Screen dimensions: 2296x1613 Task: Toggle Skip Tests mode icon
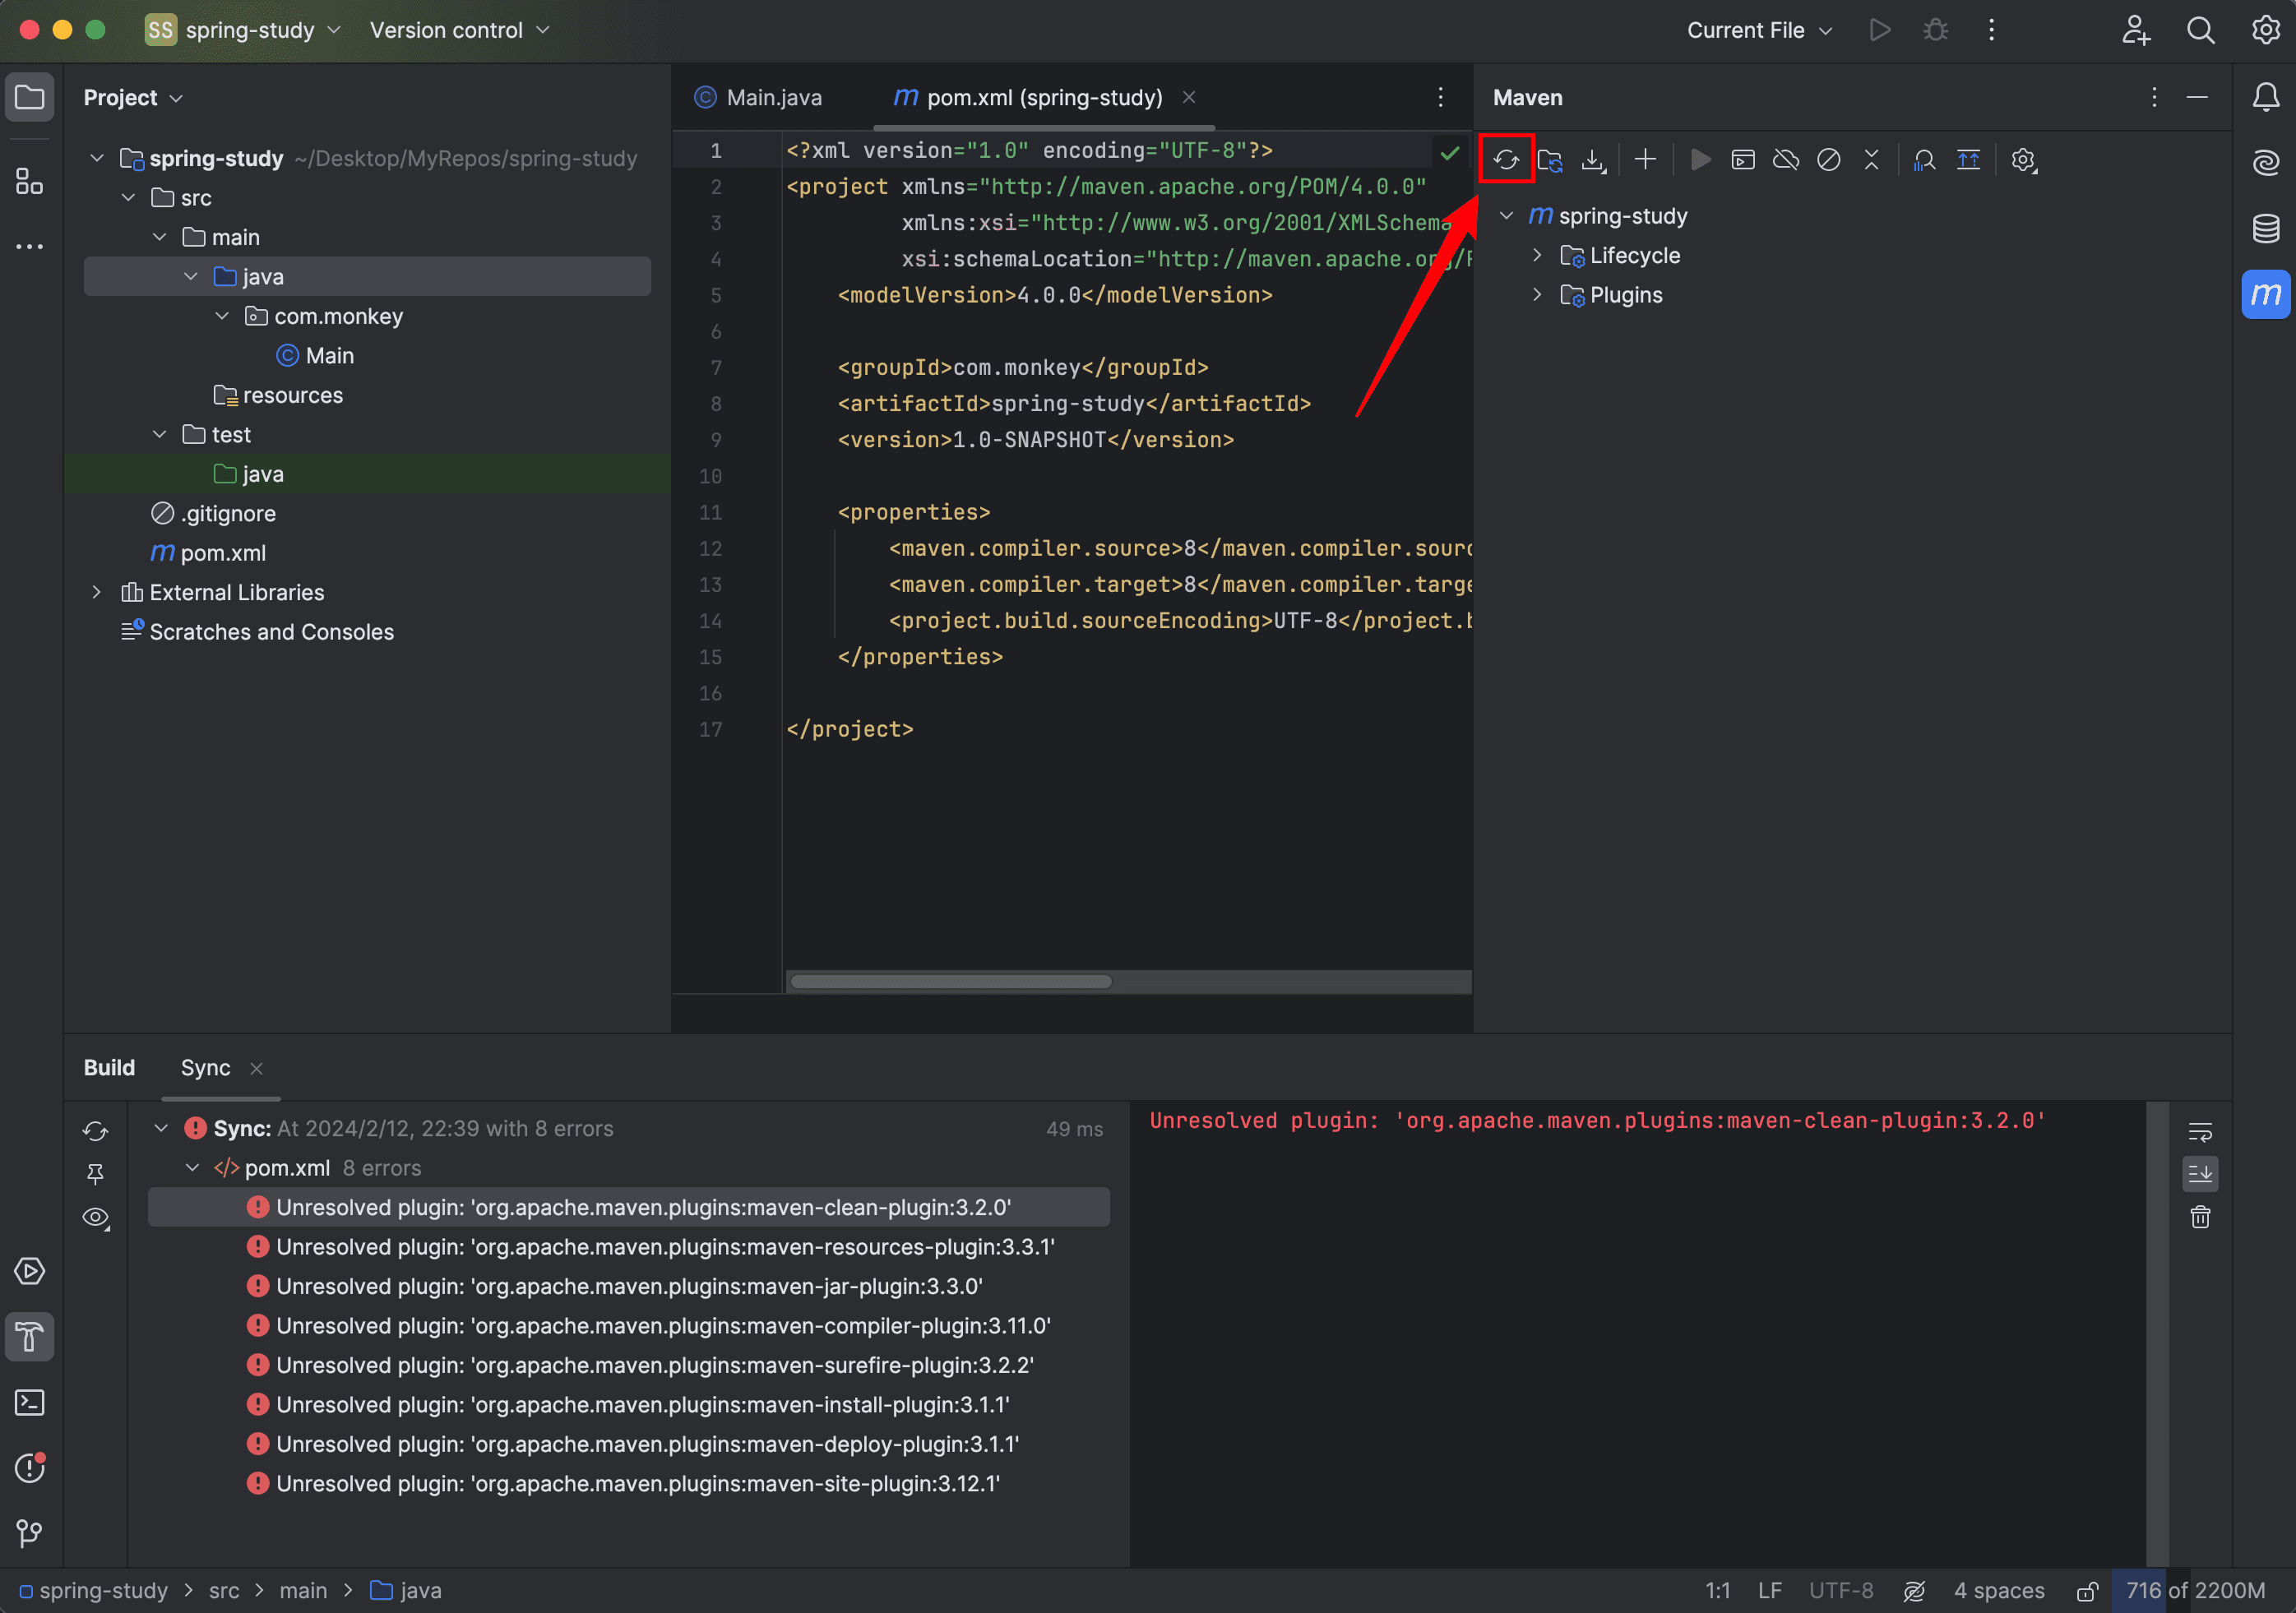click(x=1829, y=160)
